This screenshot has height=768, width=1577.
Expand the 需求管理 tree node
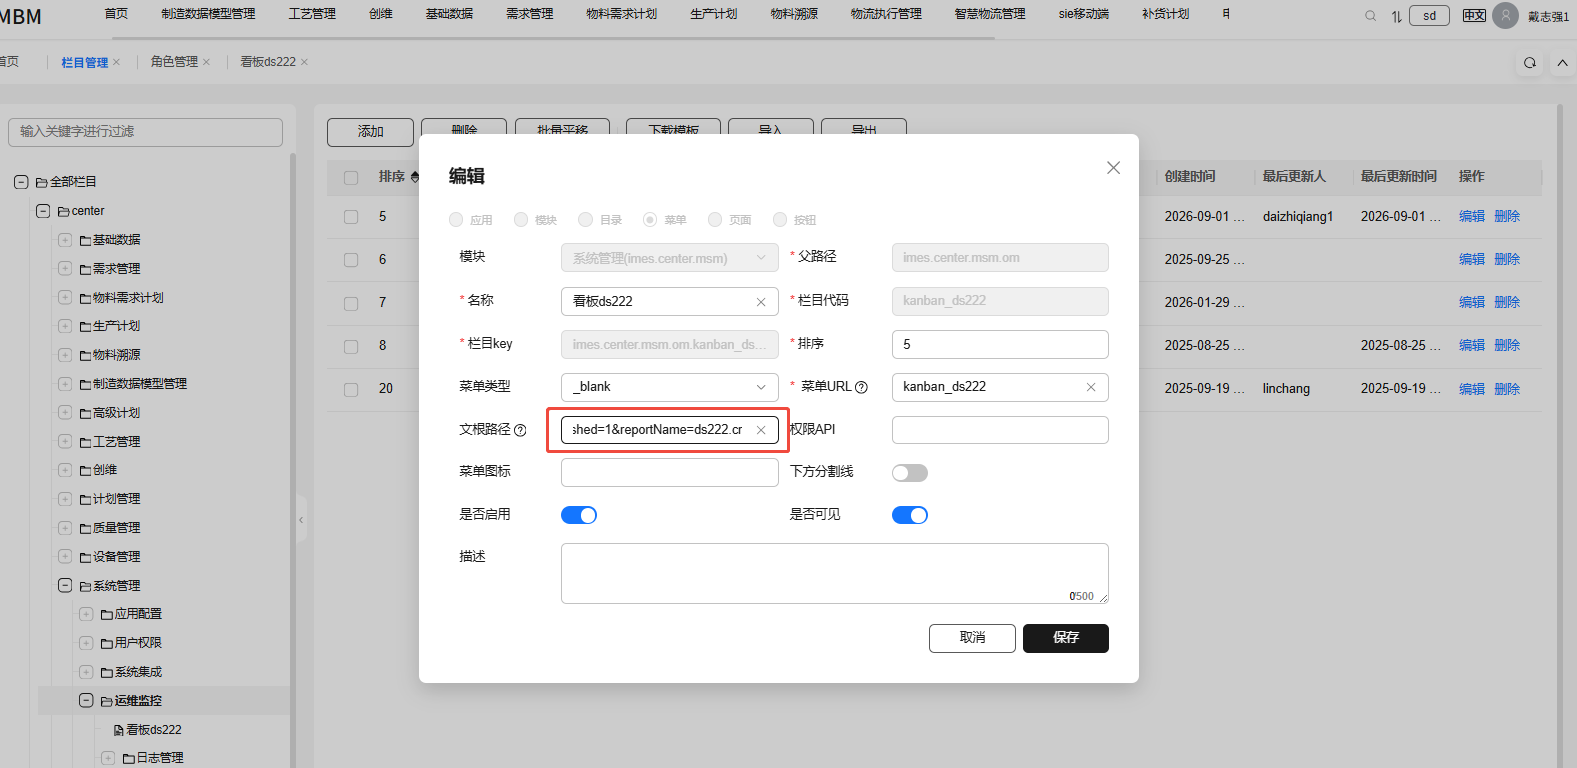click(x=65, y=269)
